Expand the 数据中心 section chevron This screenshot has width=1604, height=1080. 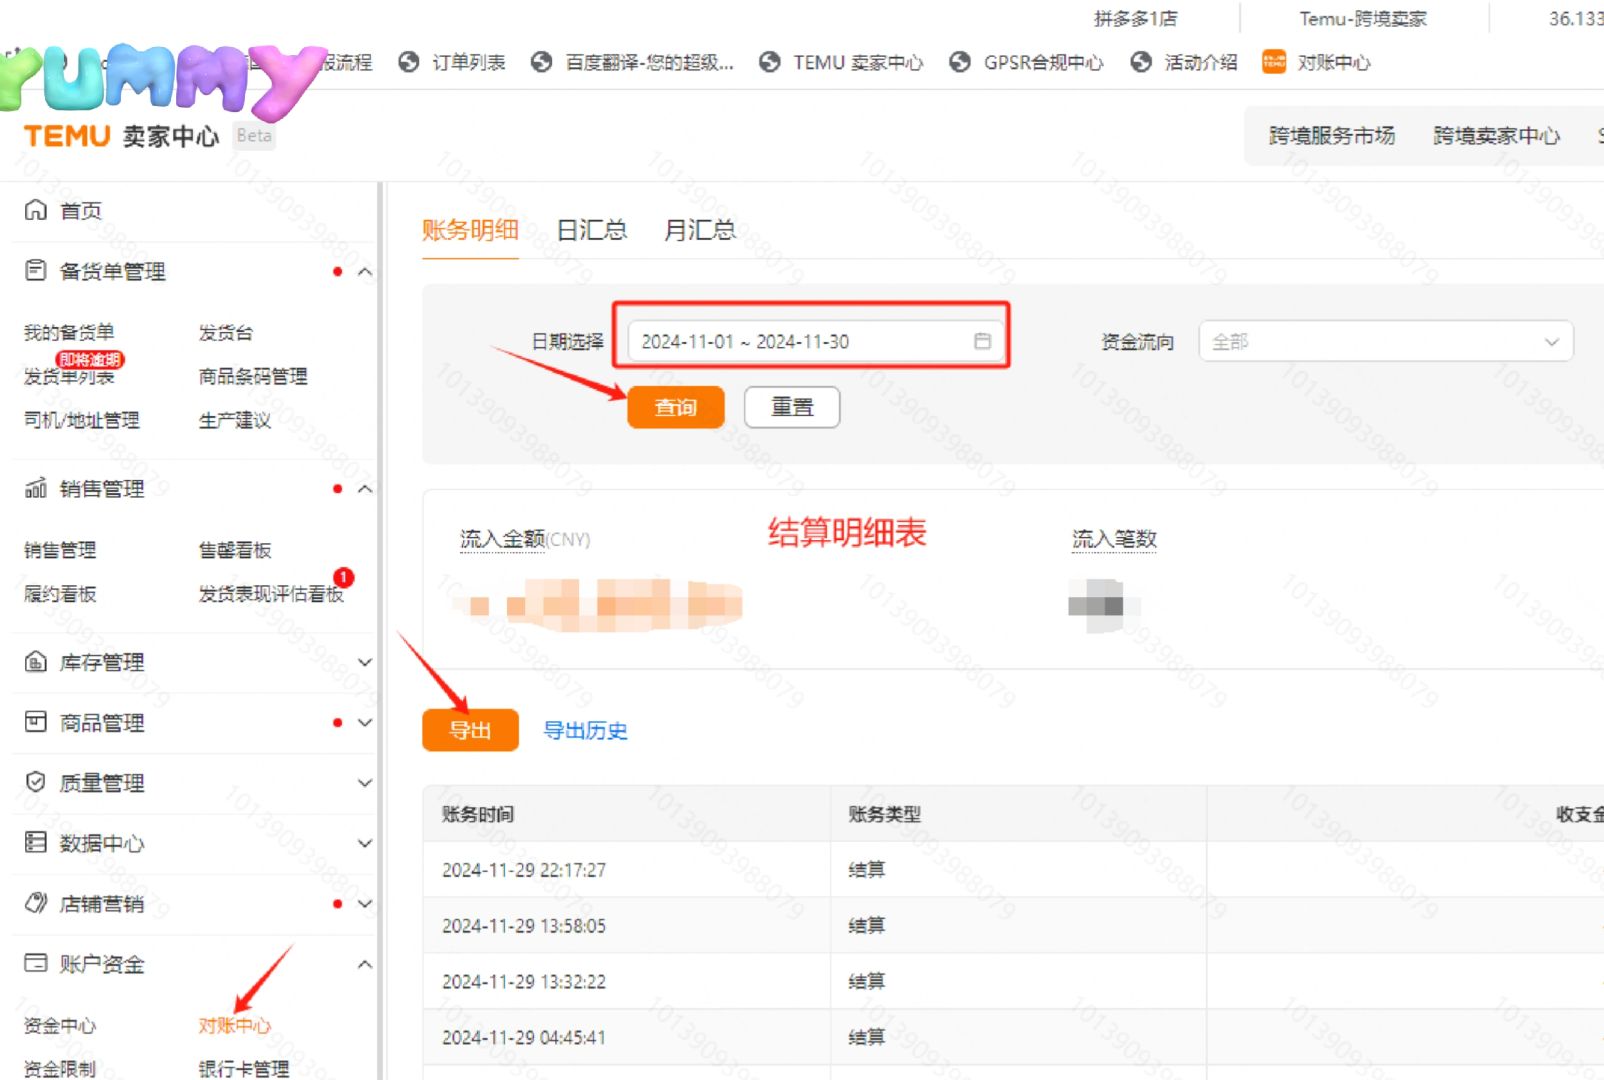point(365,843)
